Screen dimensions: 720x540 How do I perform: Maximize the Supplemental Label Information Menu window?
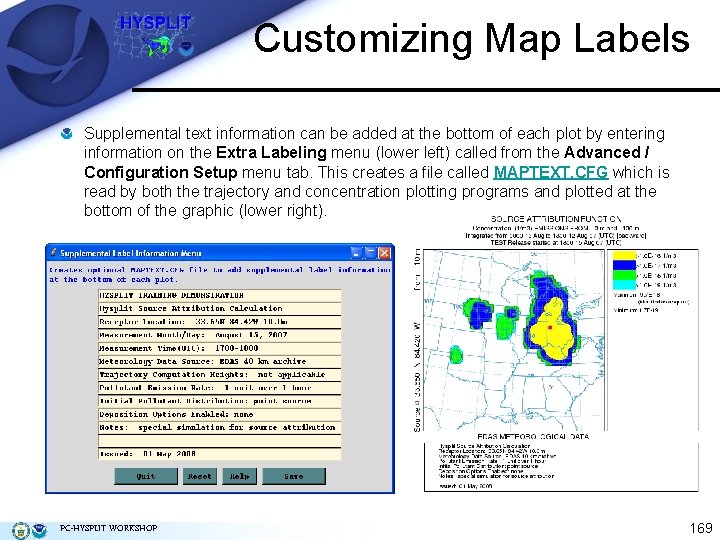tap(370, 253)
